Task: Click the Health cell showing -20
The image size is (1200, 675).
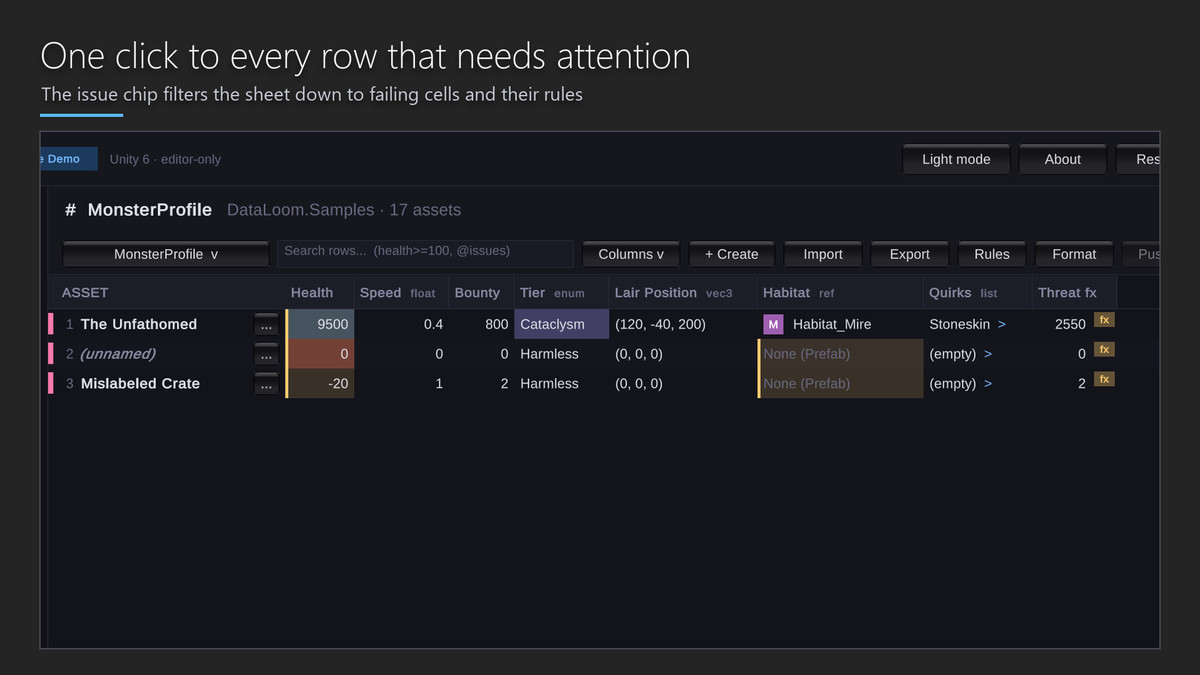Action: 321,383
